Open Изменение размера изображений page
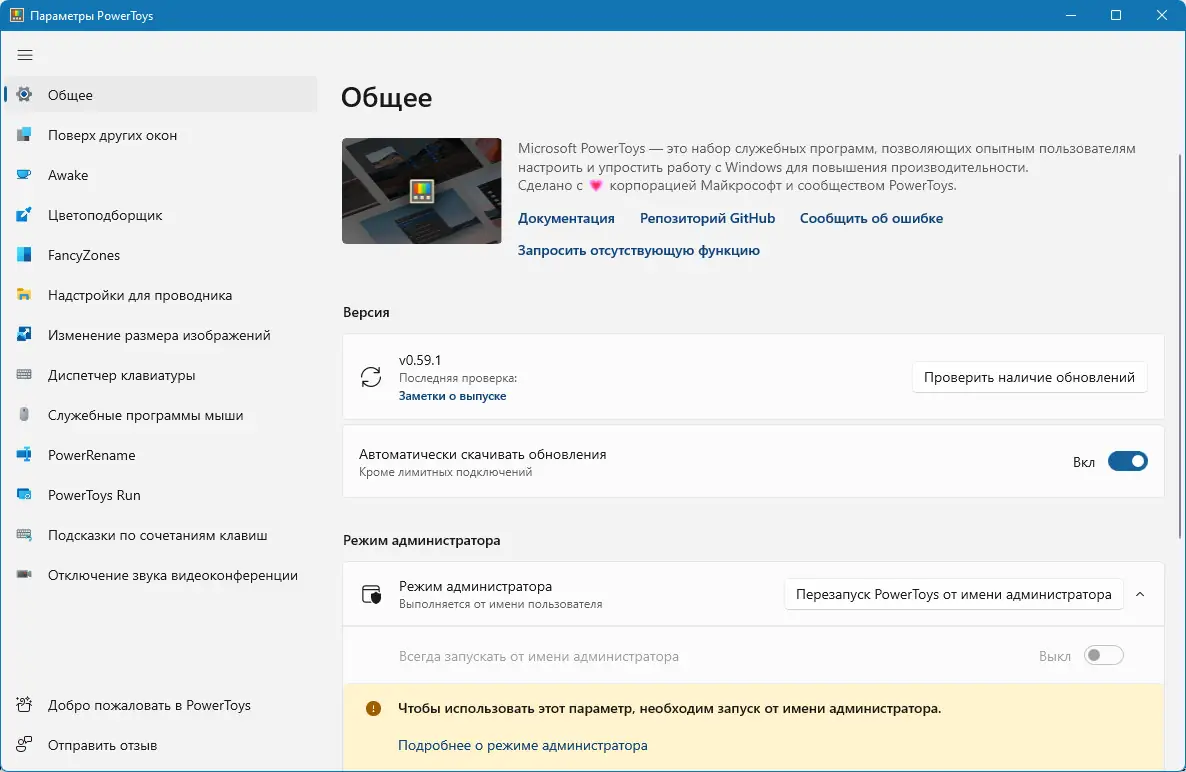Screen dimensions: 1186x772 (x=160, y=335)
